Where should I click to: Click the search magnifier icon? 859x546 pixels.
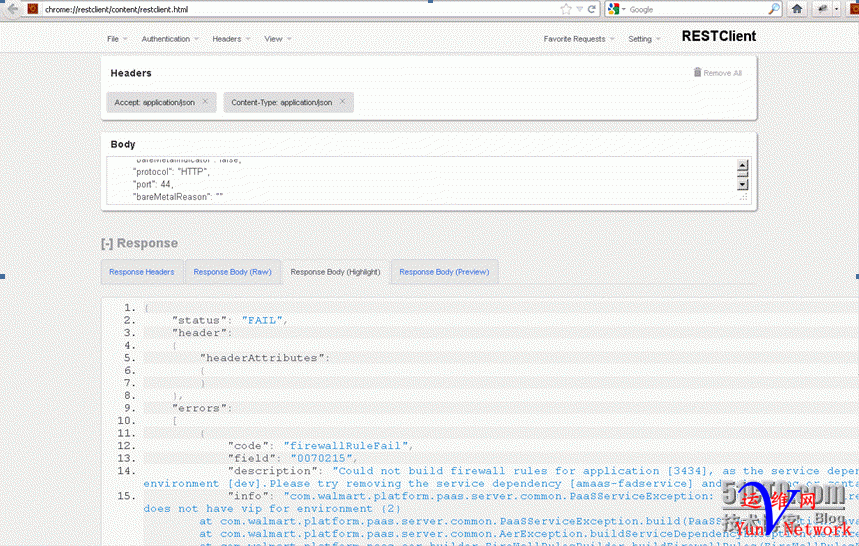tap(774, 9)
